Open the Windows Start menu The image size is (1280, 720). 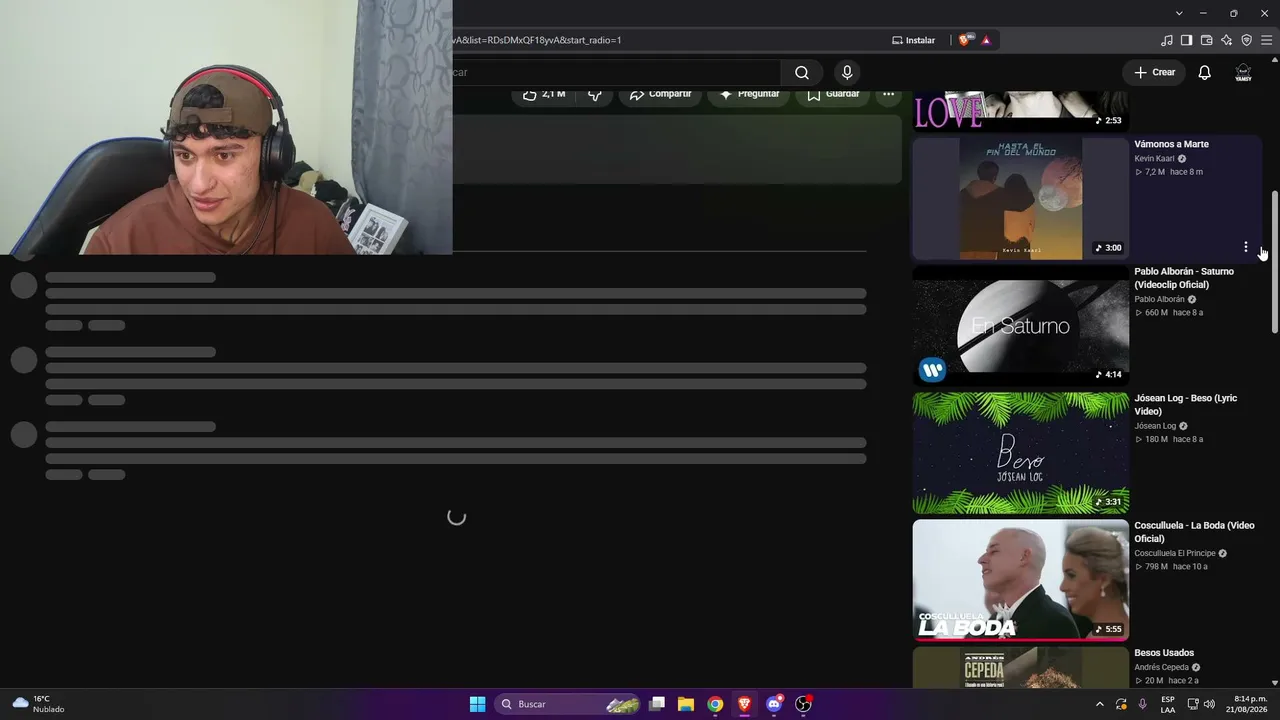pyautogui.click(x=478, y=704)
